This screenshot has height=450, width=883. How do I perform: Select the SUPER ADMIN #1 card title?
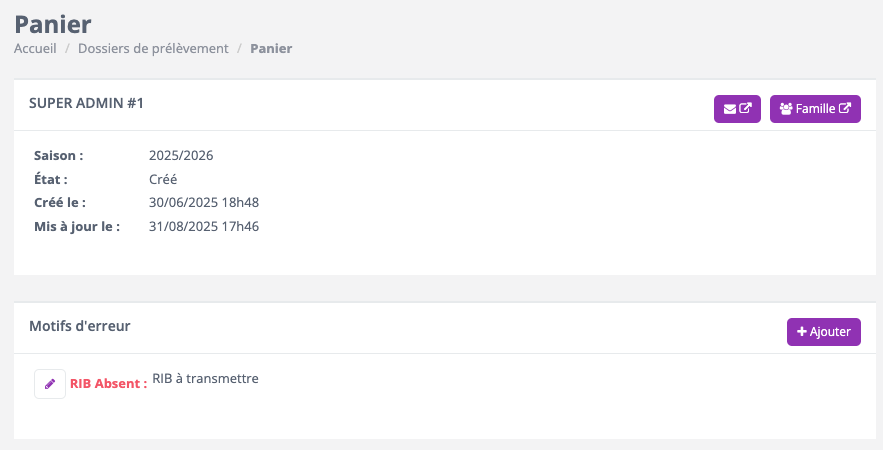tap(87, 103)
